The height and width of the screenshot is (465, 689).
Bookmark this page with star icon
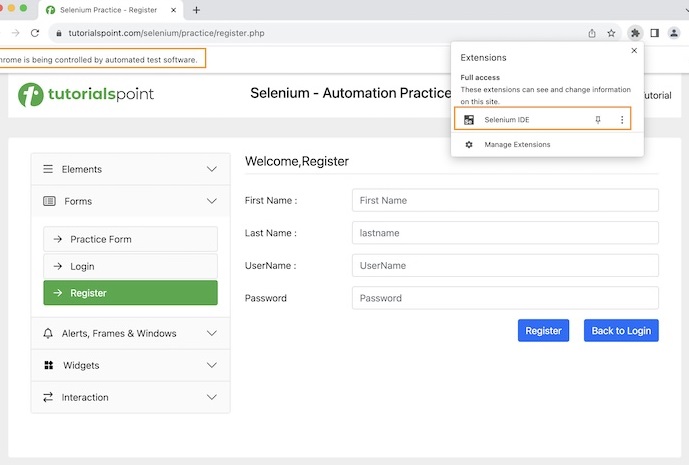[611, 33]
